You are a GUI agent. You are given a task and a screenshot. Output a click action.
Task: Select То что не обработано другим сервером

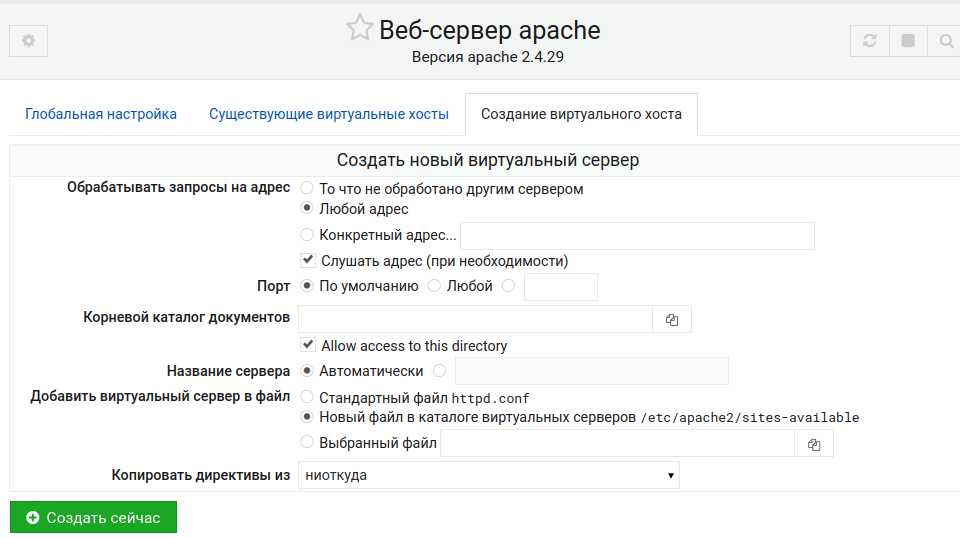click(307, 188)
